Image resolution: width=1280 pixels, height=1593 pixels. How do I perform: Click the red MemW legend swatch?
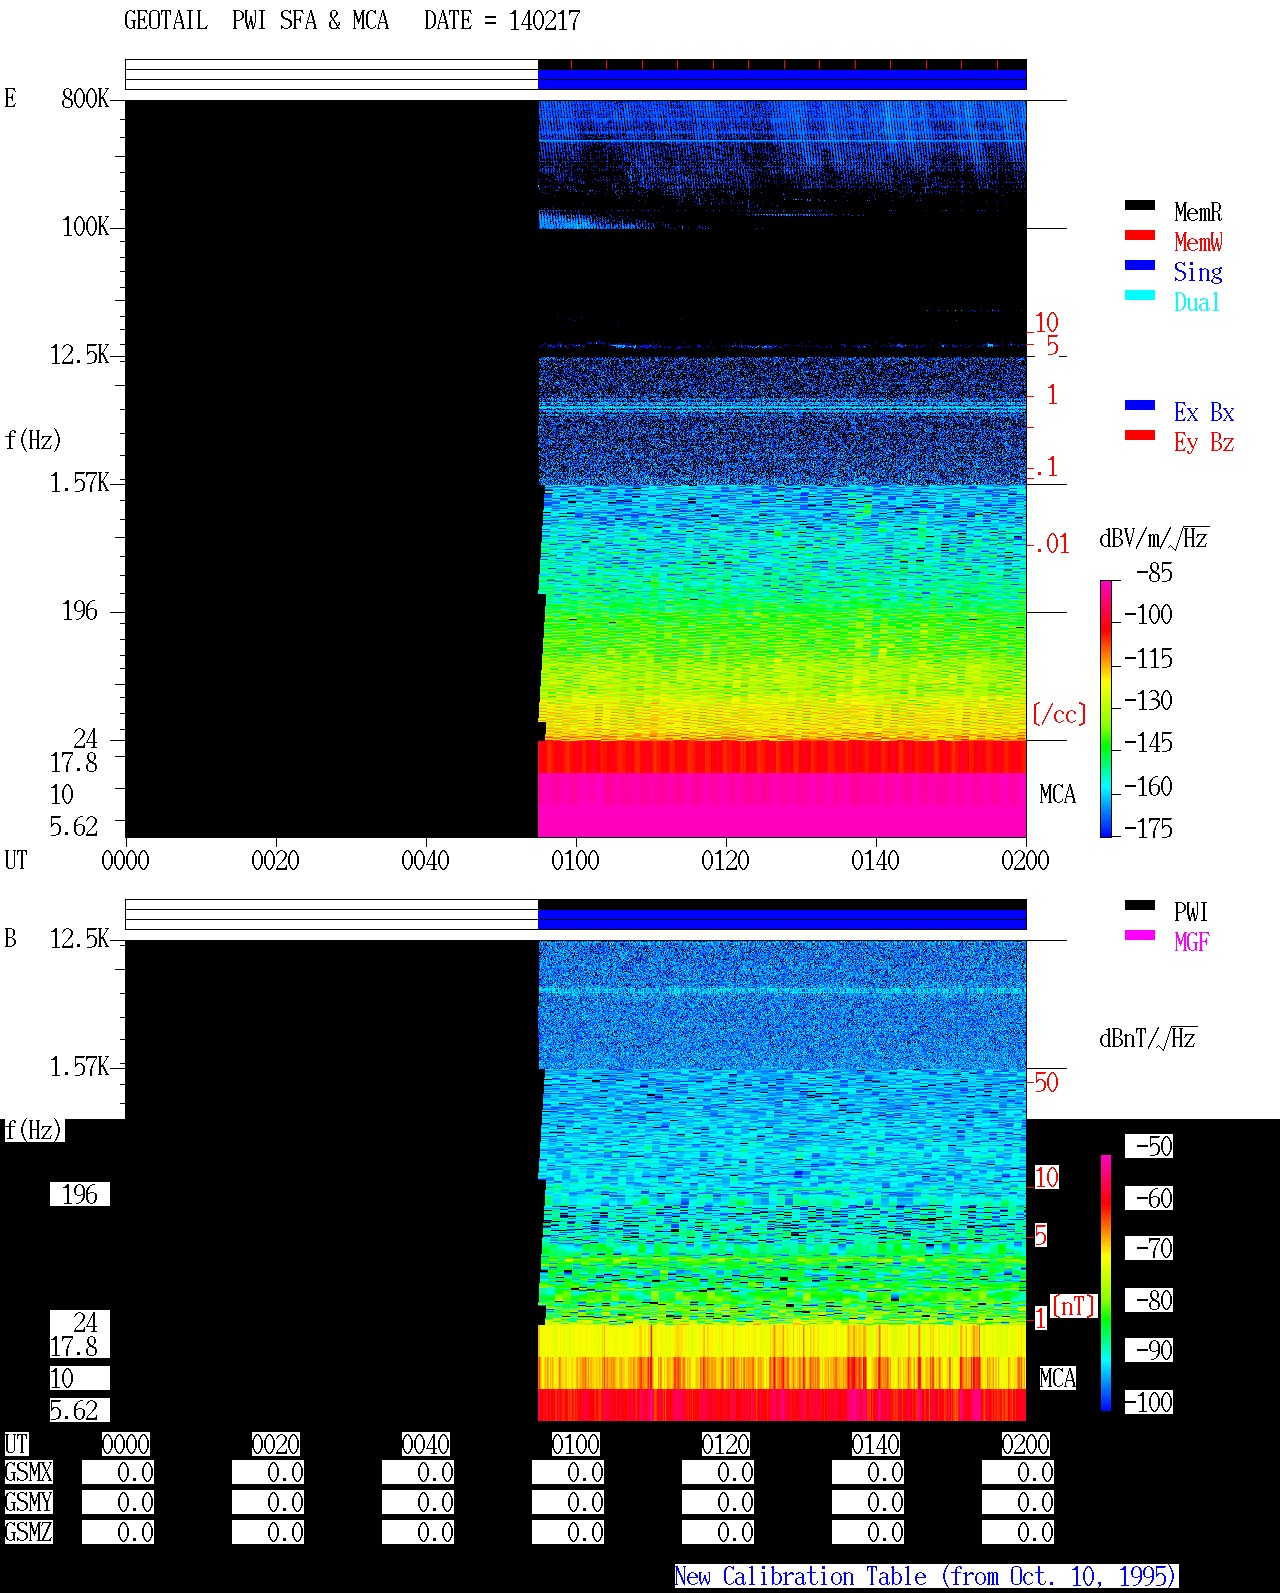tap(1140, 235)
